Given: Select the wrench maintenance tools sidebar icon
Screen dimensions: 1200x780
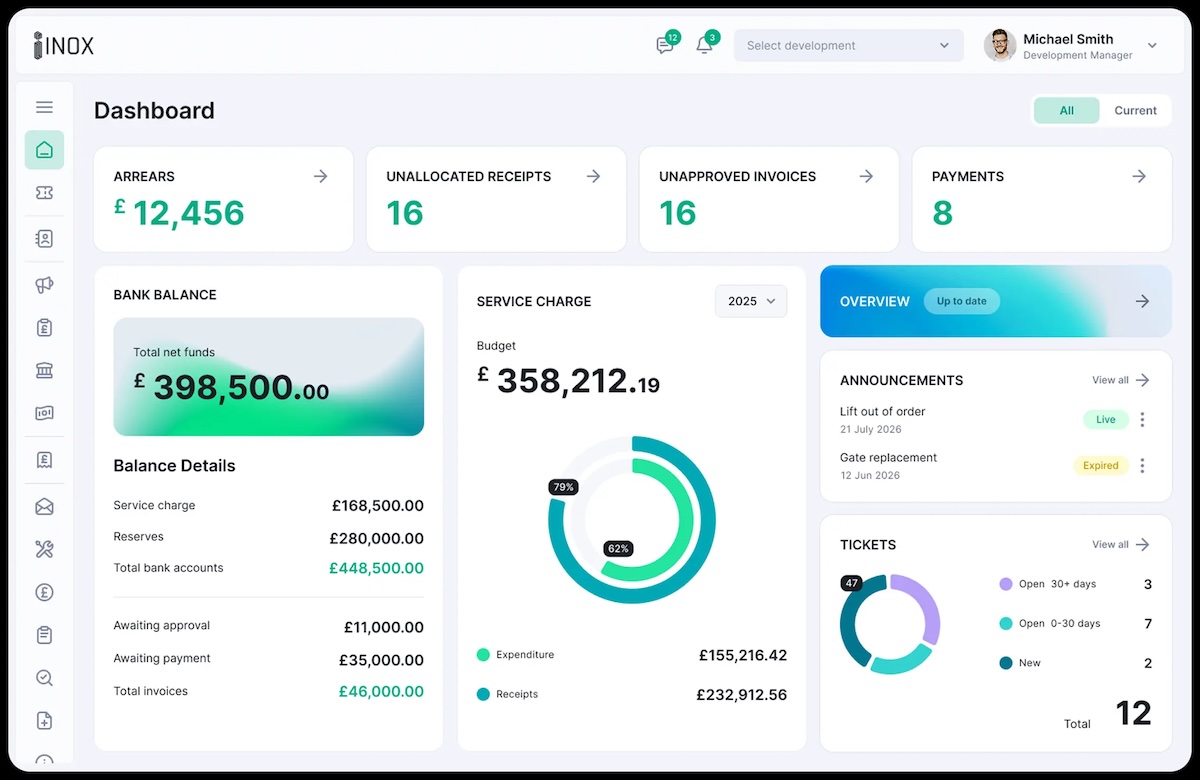Looking at the screenshot, I should [44, 549].
